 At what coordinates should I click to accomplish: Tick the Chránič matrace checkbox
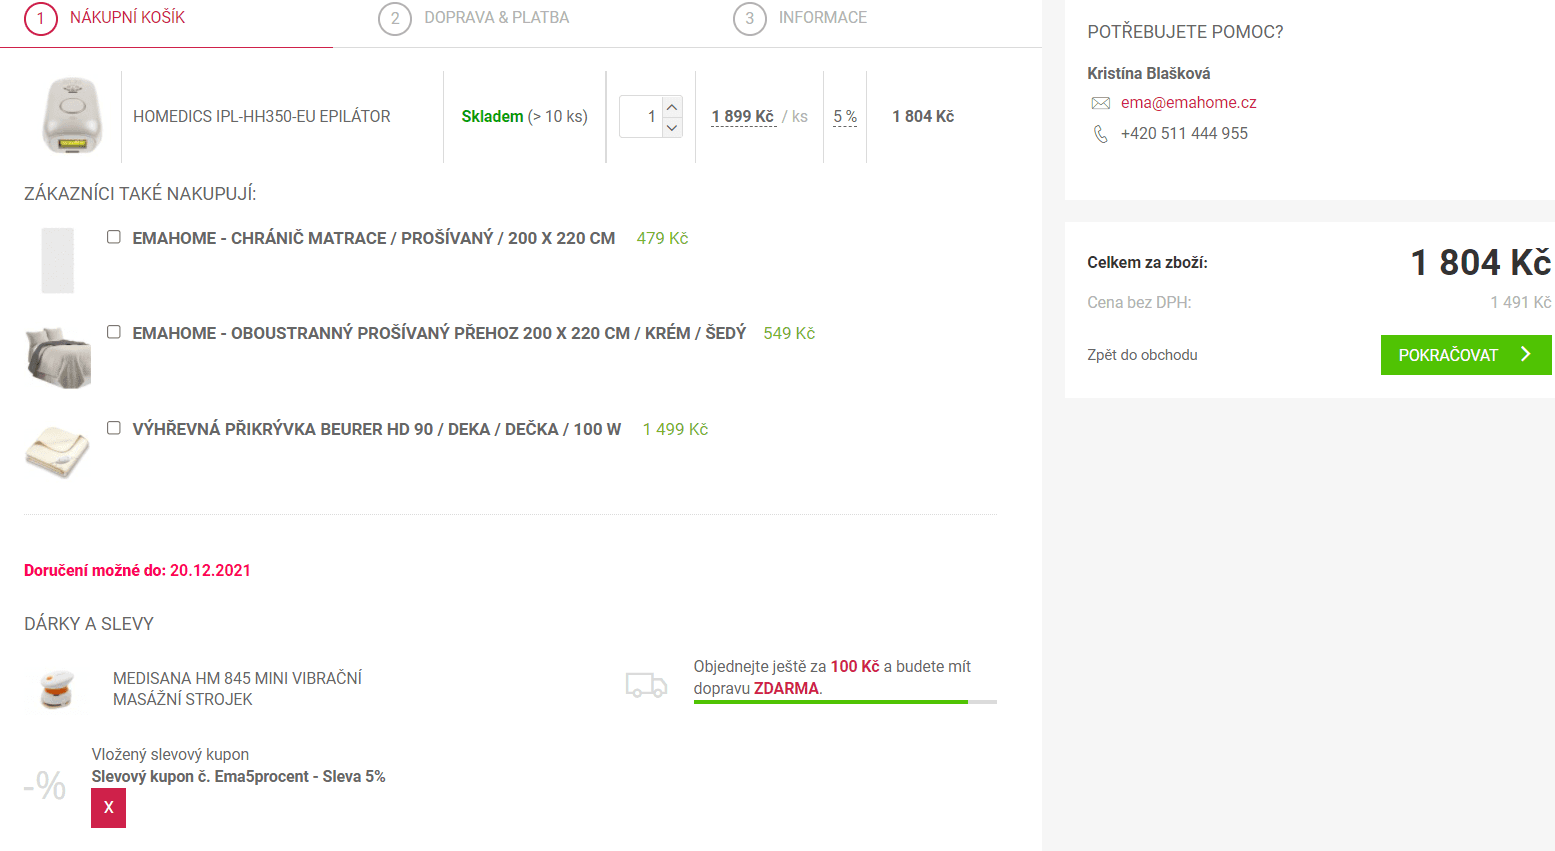coord(114,237)
